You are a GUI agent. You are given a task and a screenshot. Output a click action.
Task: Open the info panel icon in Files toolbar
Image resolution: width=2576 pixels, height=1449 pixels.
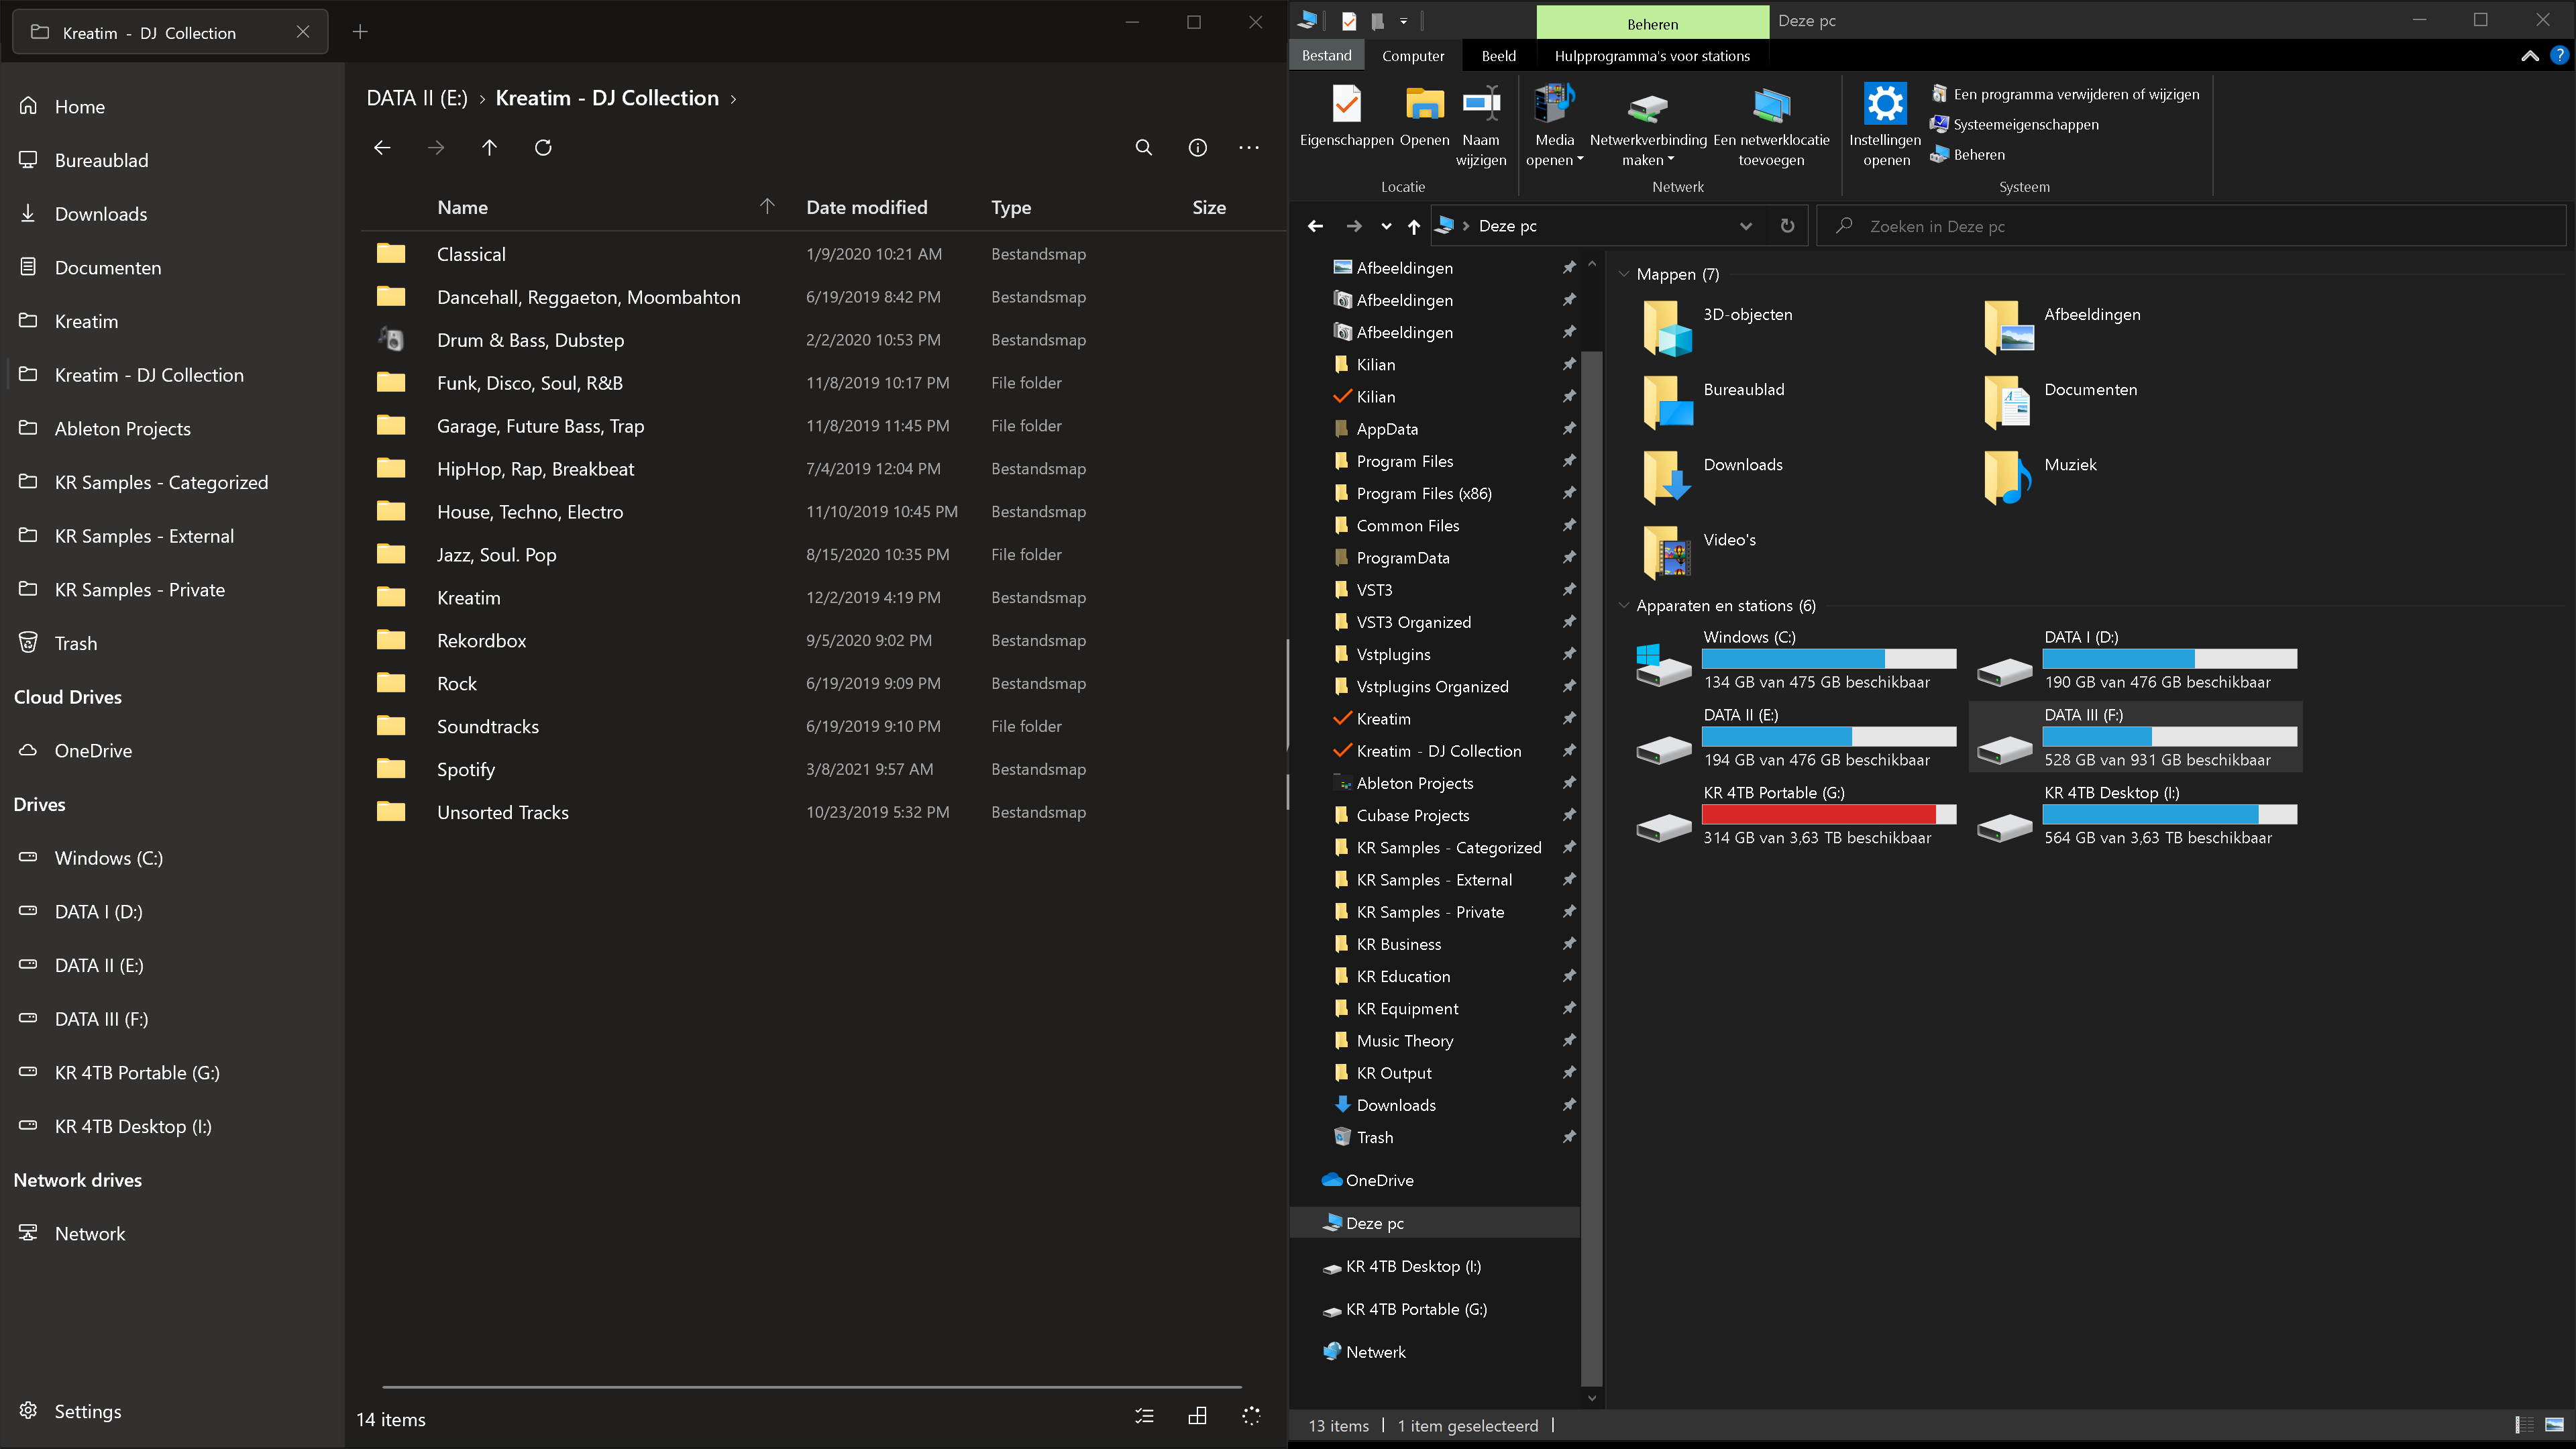coord(1197,147)
